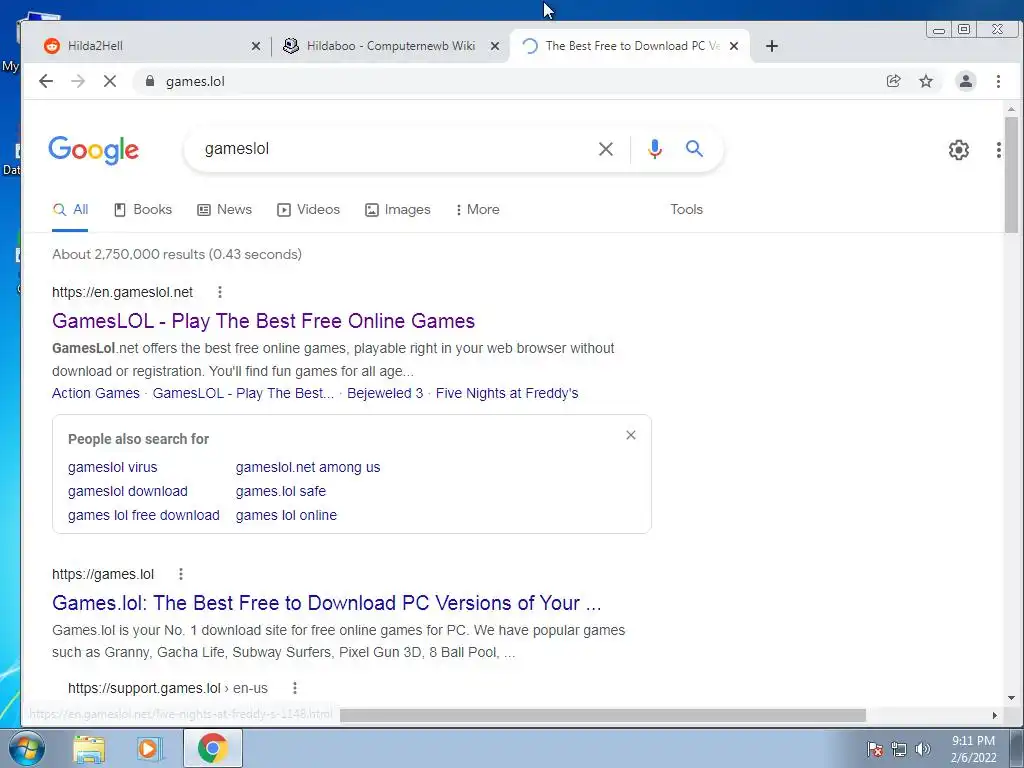Click into the Google search box
Viewport: 1024px width, 768px height.
pyautogui.click(x=392, y=149)
